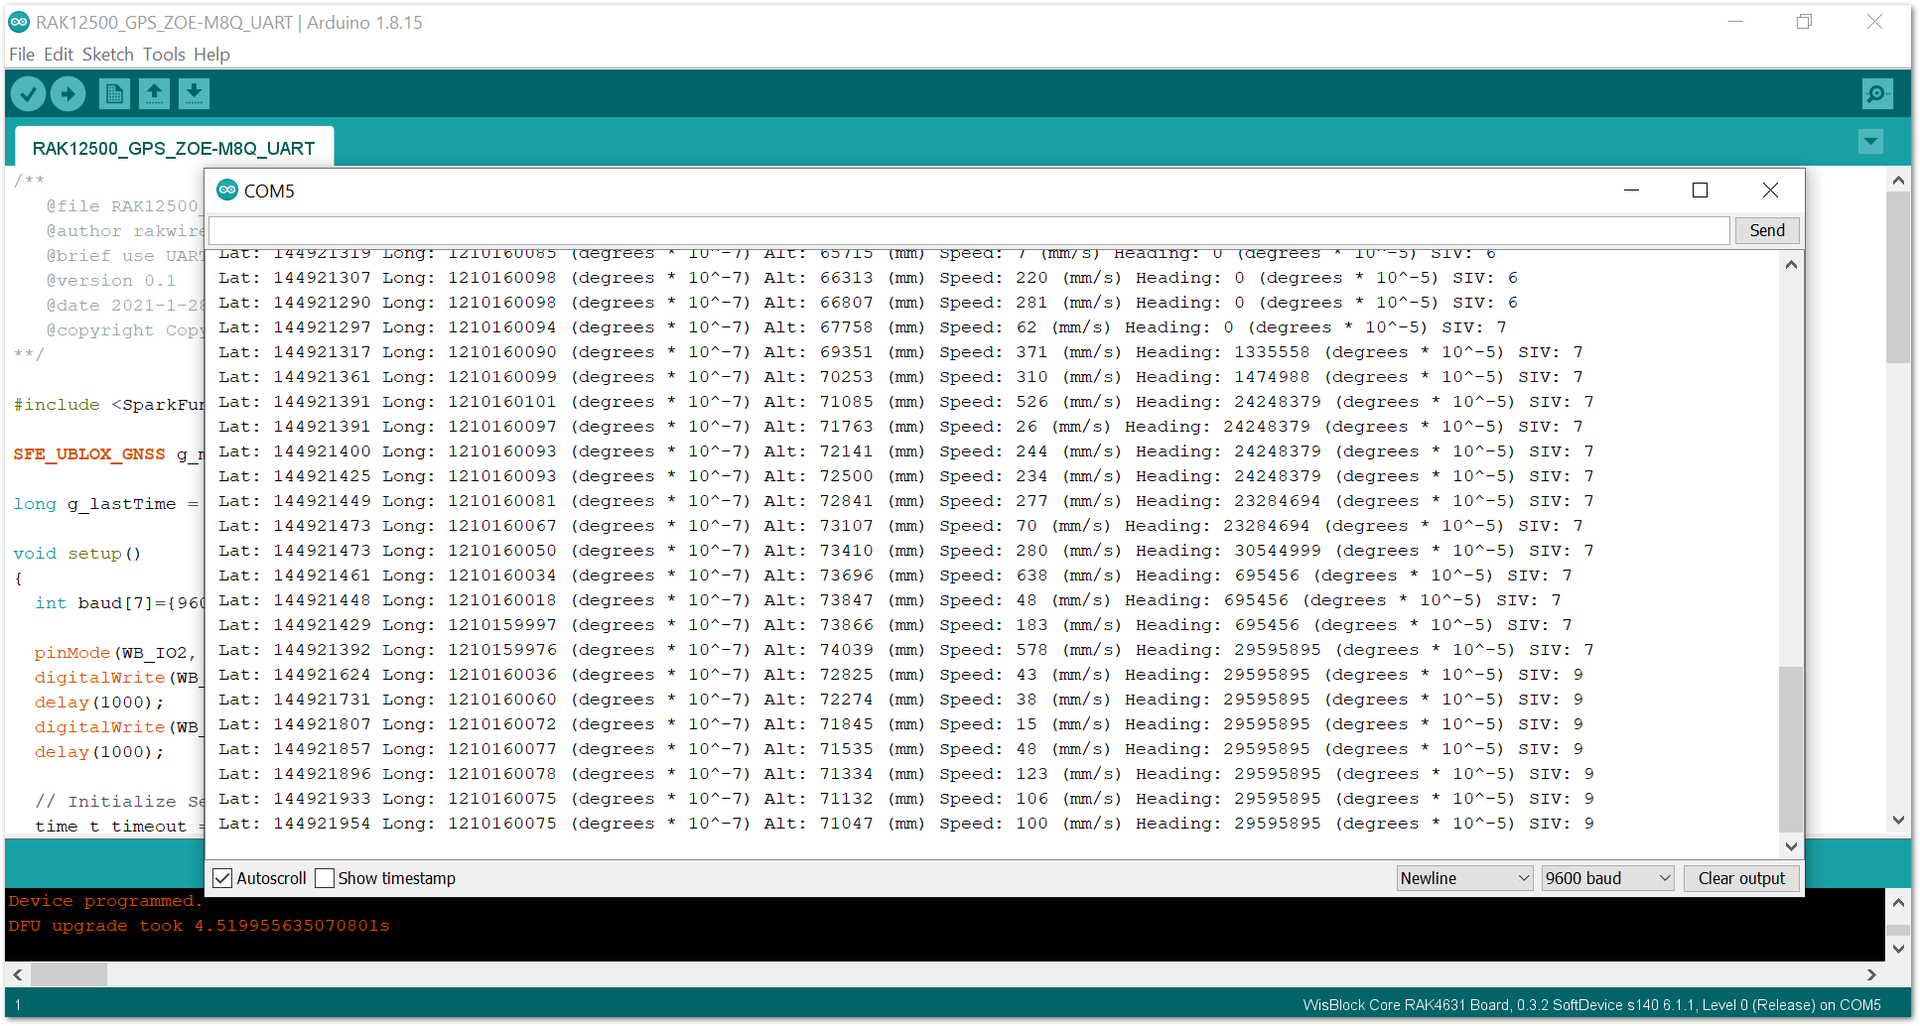Click the serial line with Heading 30544999

coord(906,550)
